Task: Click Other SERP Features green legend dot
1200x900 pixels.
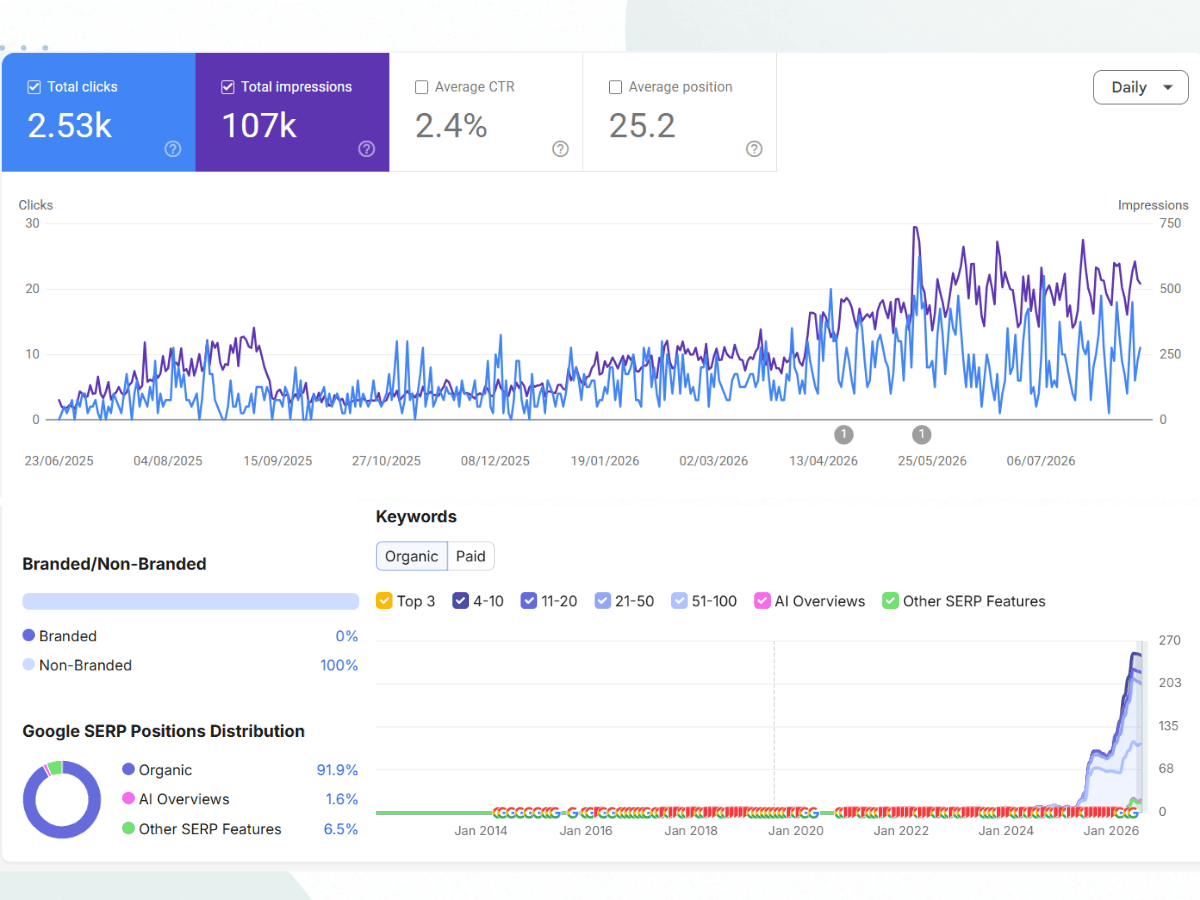Action: 128,828
